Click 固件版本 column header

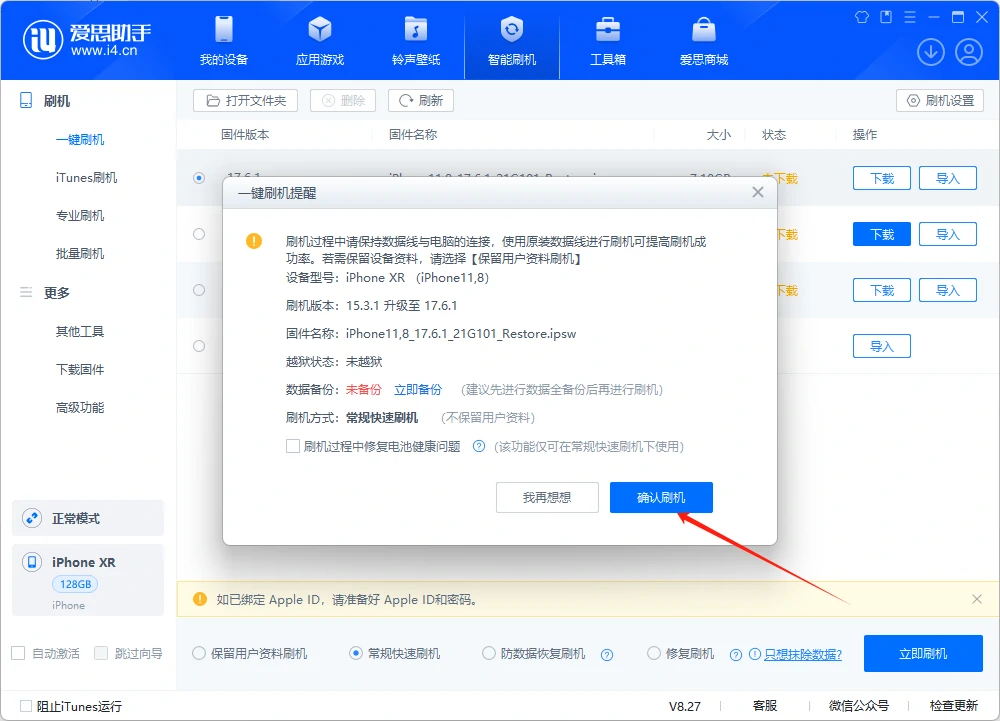point(245,135)
